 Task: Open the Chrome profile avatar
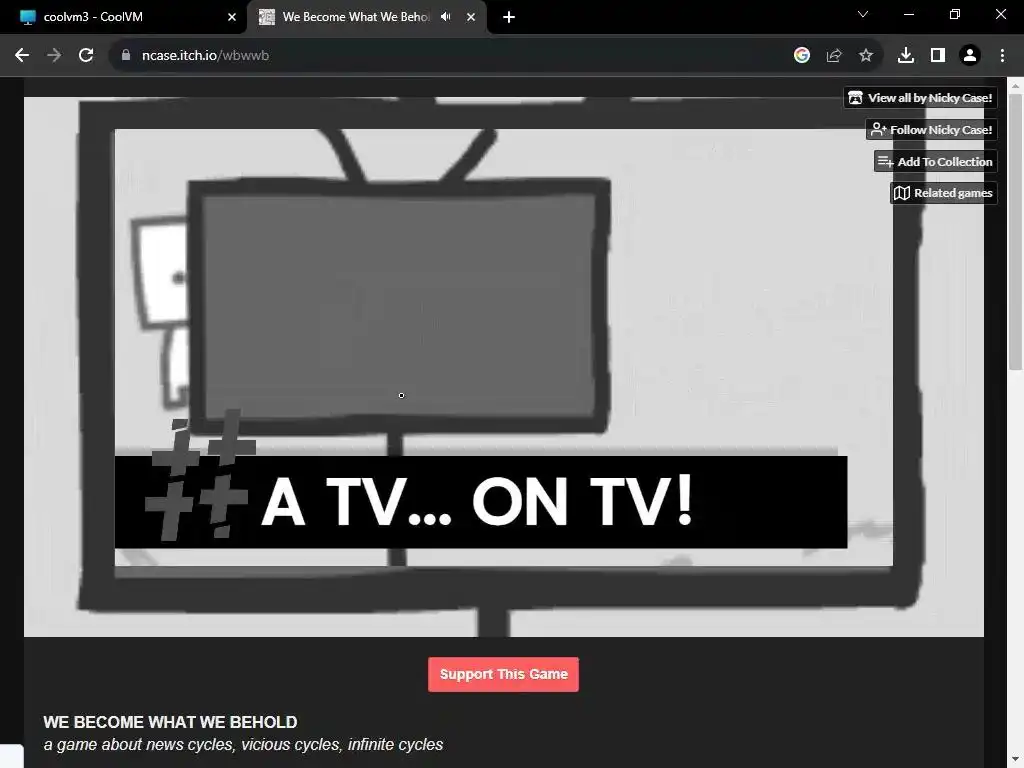pos(970,56)
